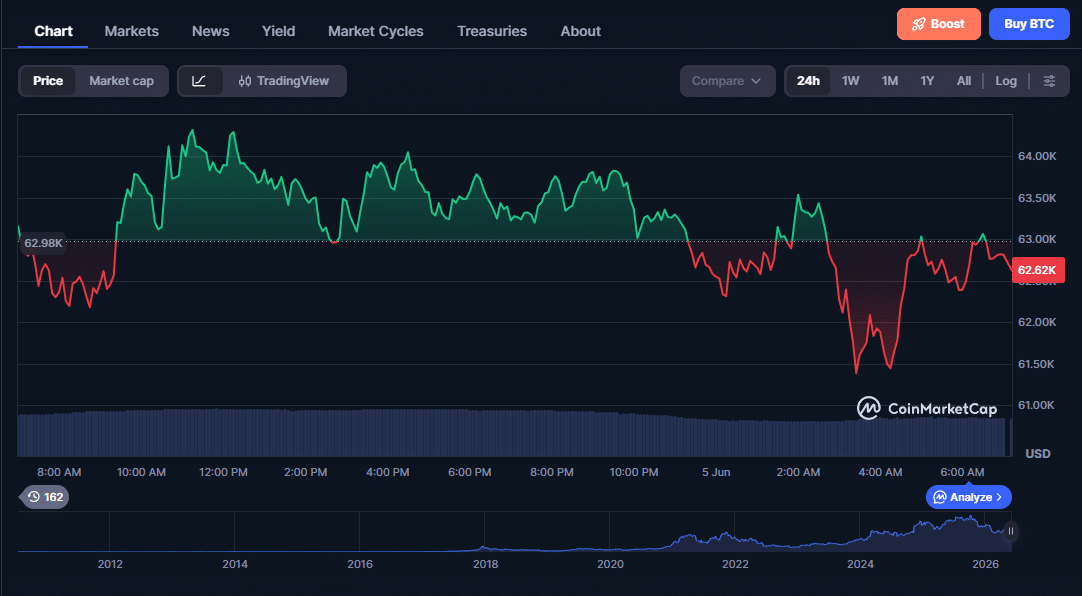Click the USD currency label

[x=1038, y=453]
